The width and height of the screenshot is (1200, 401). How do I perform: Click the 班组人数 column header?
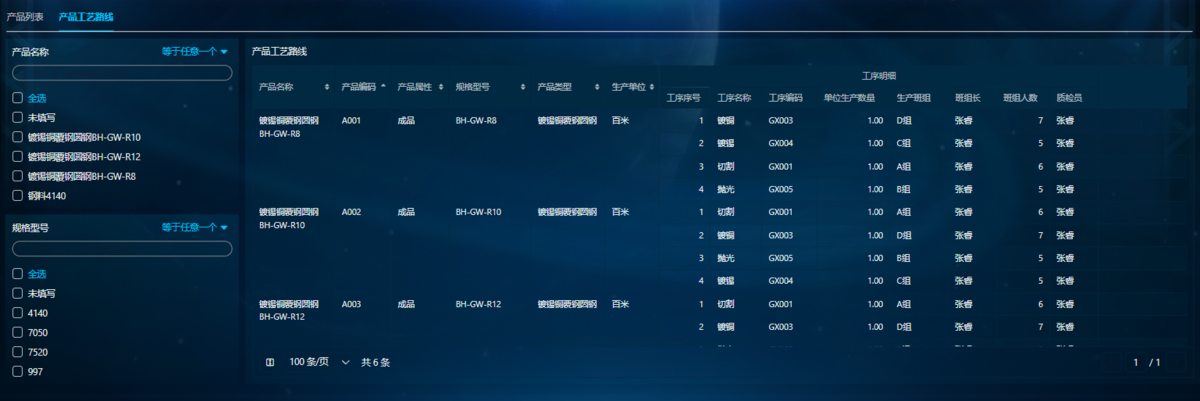pos(1021,98)
